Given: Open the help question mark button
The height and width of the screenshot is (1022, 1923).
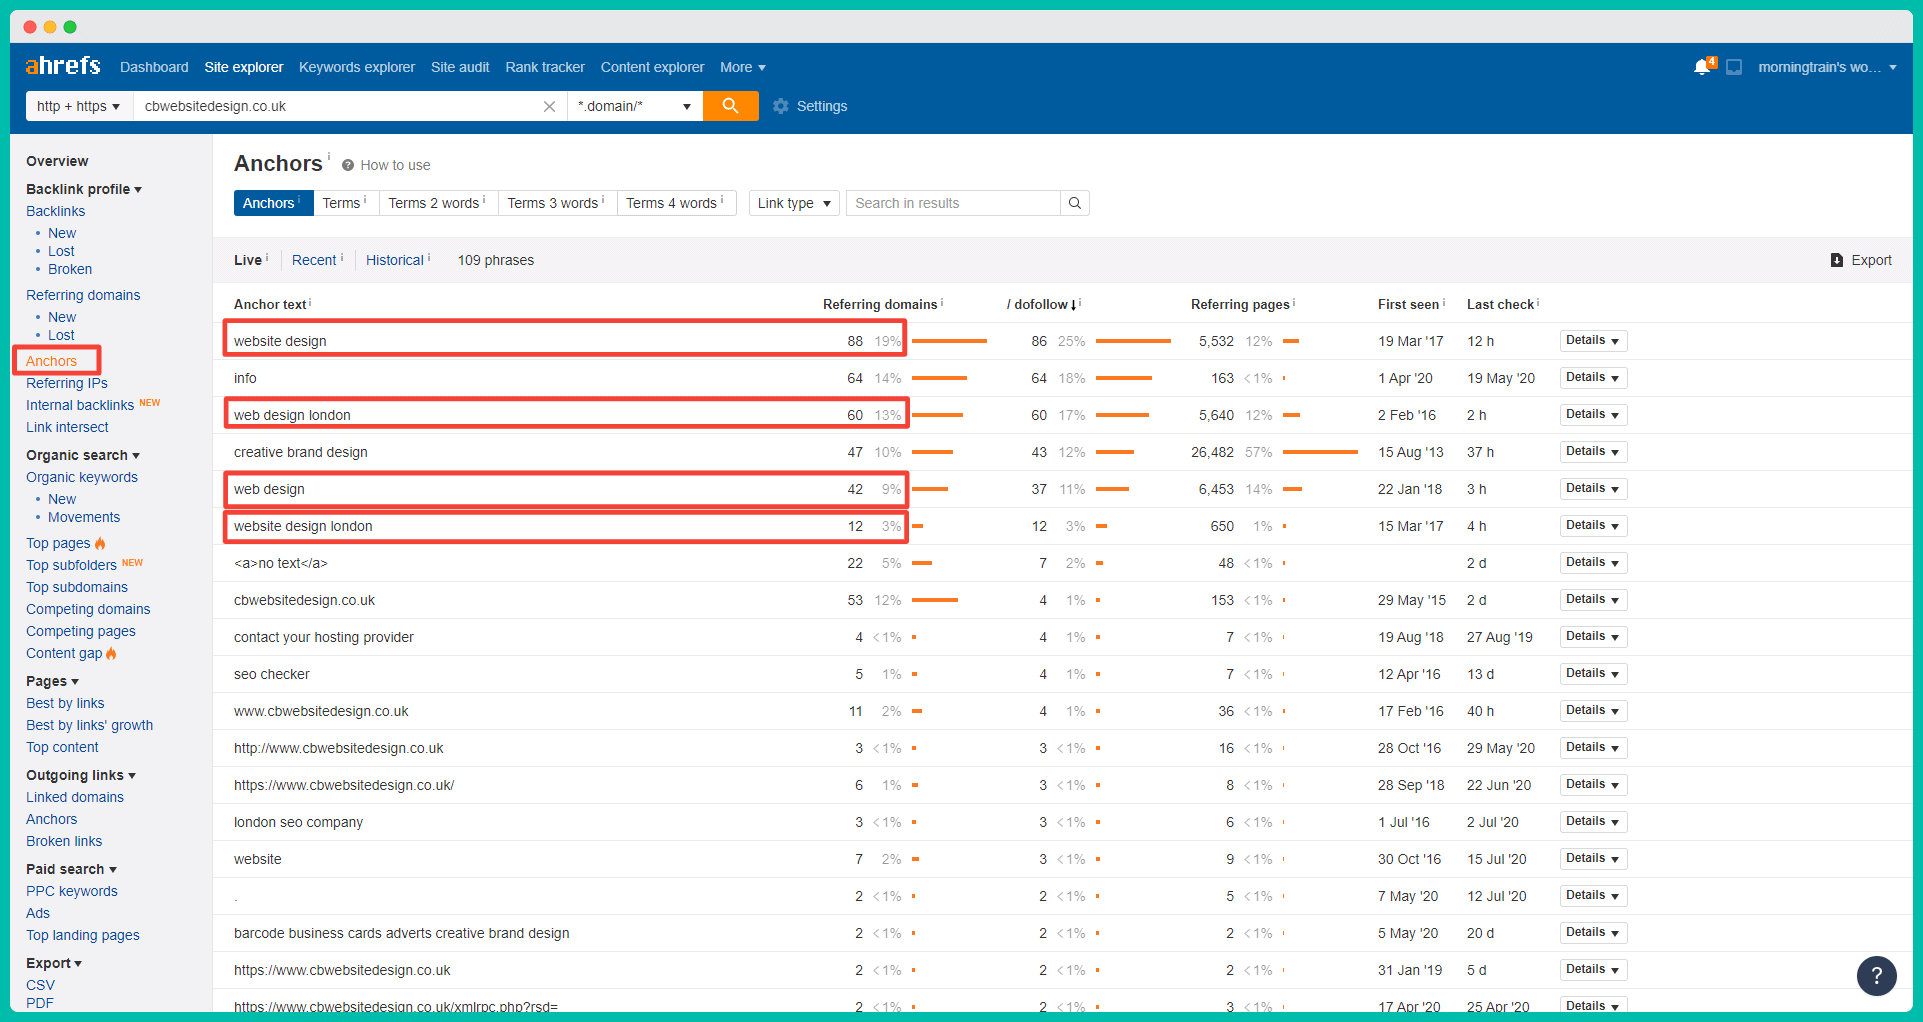Looking at the screenshot, I should pyautogui.click(x=1876, y=975).
